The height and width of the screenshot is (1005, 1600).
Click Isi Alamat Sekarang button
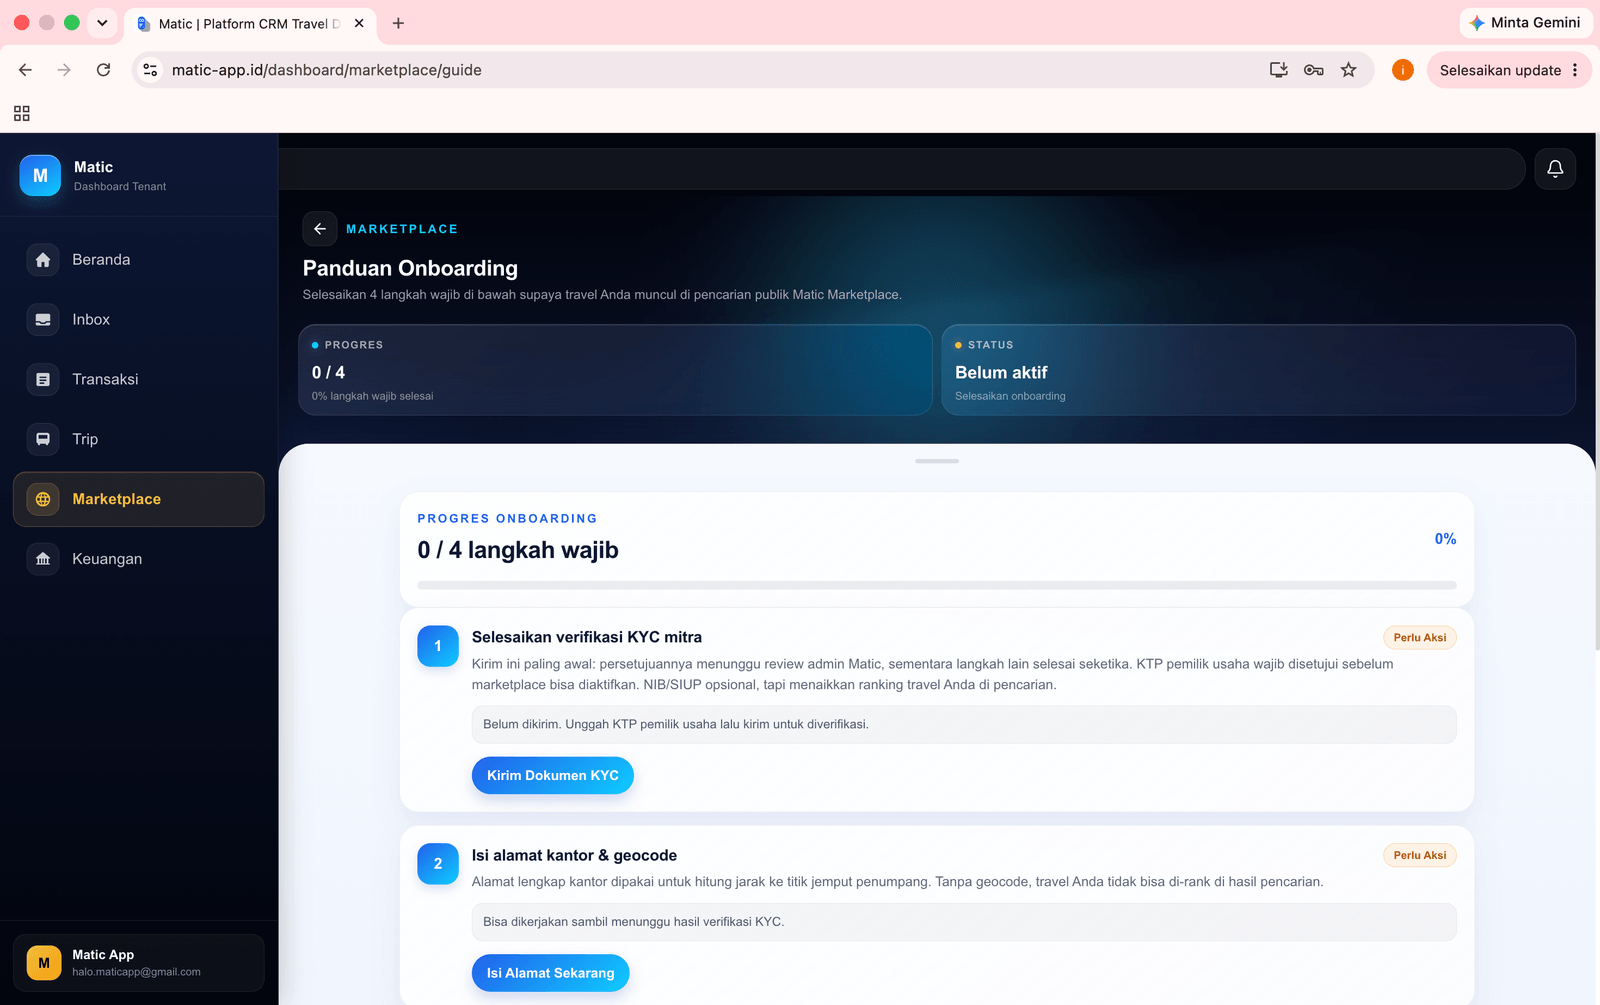(x=551, y=973)
